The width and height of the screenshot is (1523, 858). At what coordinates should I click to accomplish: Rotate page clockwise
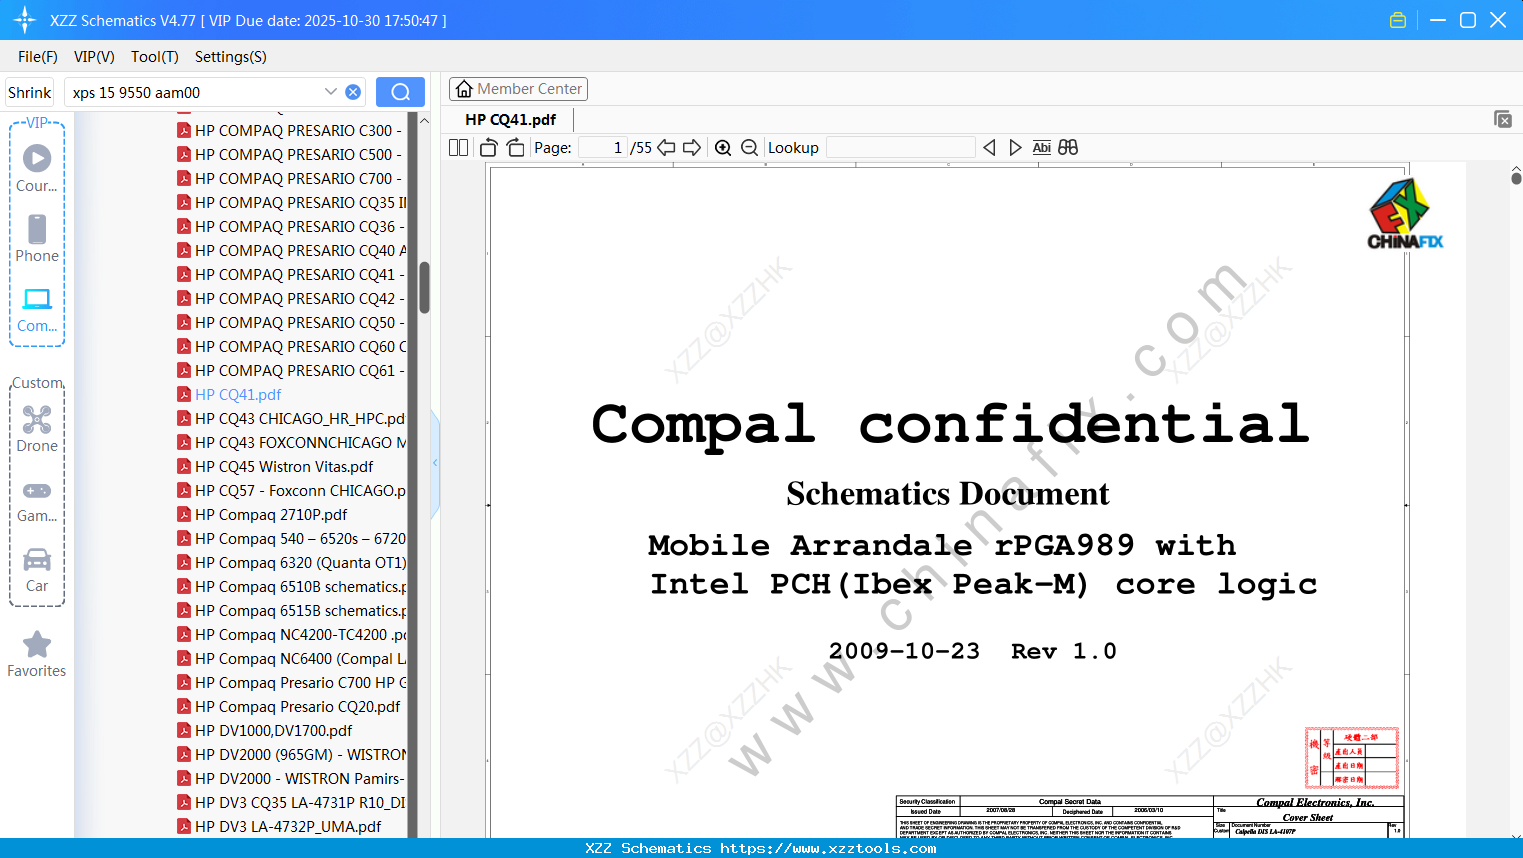pyautogui.click(x=515, y=147)
